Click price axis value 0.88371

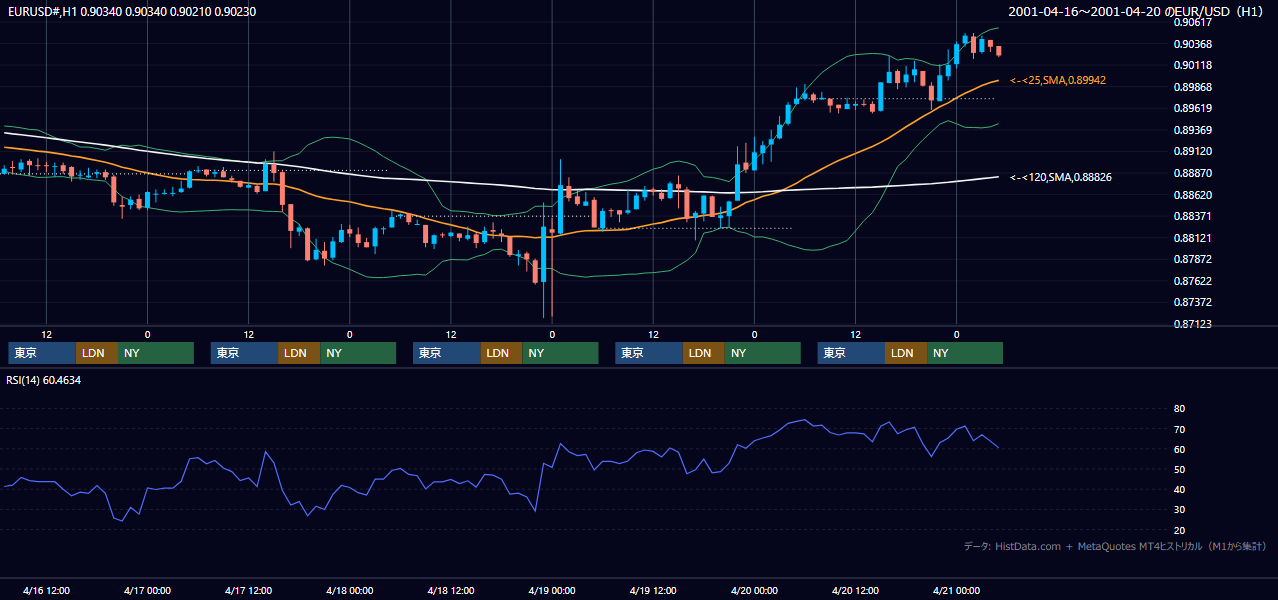click(1192, 216)
